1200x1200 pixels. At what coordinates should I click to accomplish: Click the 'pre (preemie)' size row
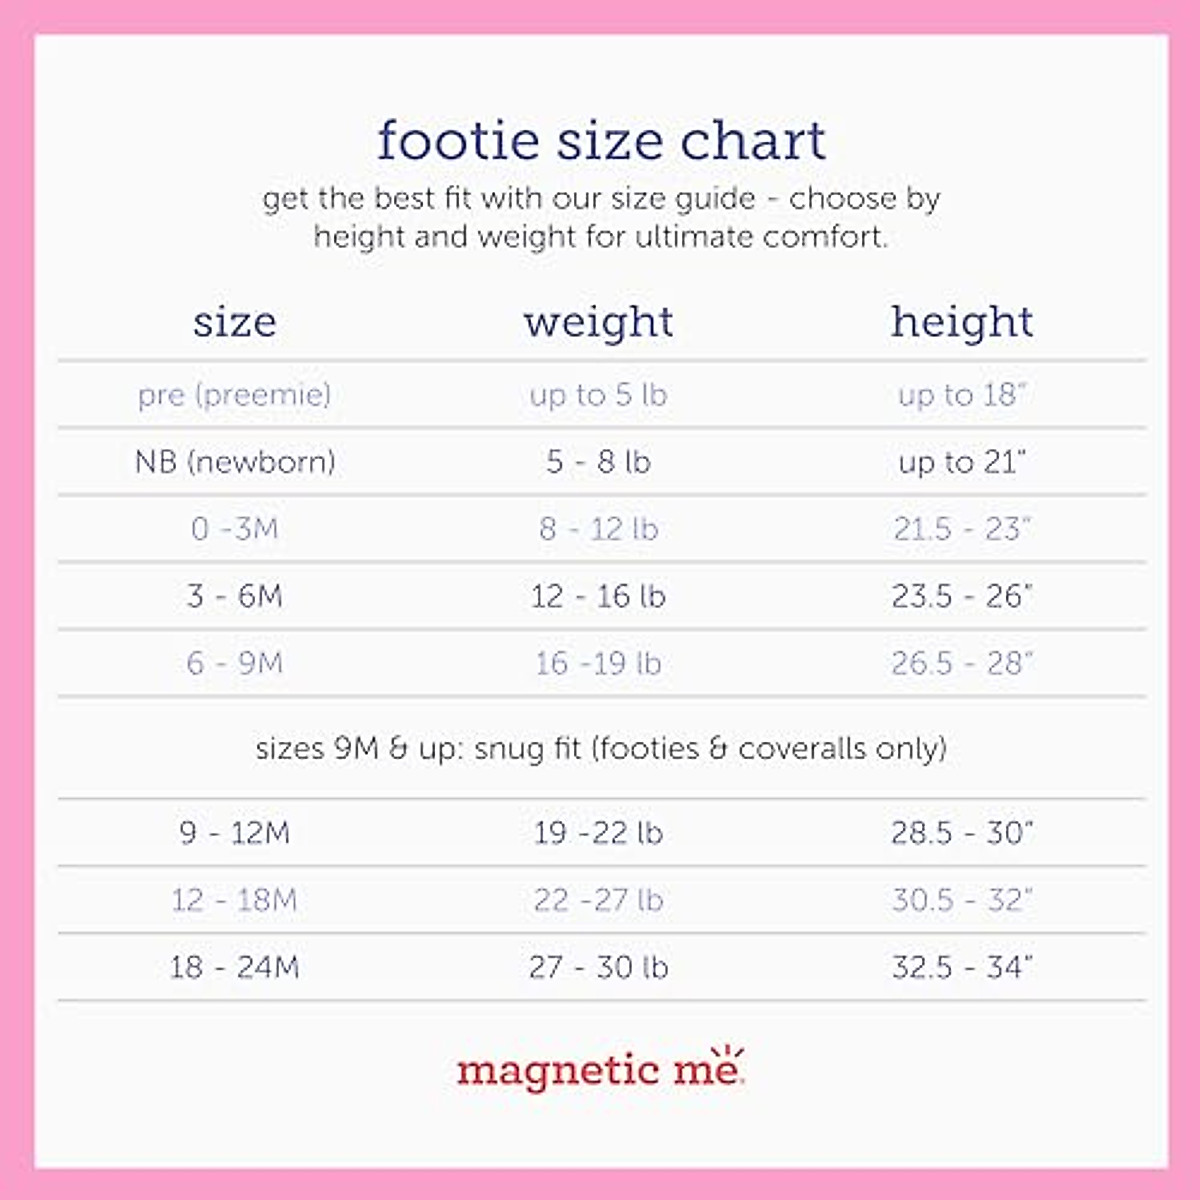pos(234,395)
